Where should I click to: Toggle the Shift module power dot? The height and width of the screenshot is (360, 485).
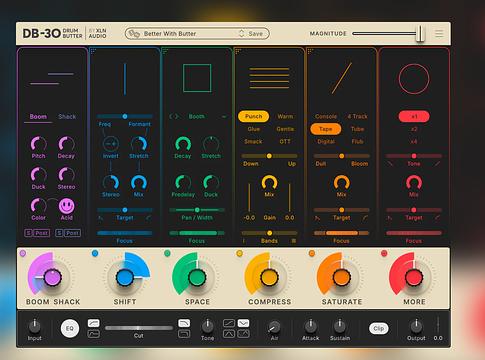click(95, 253)
